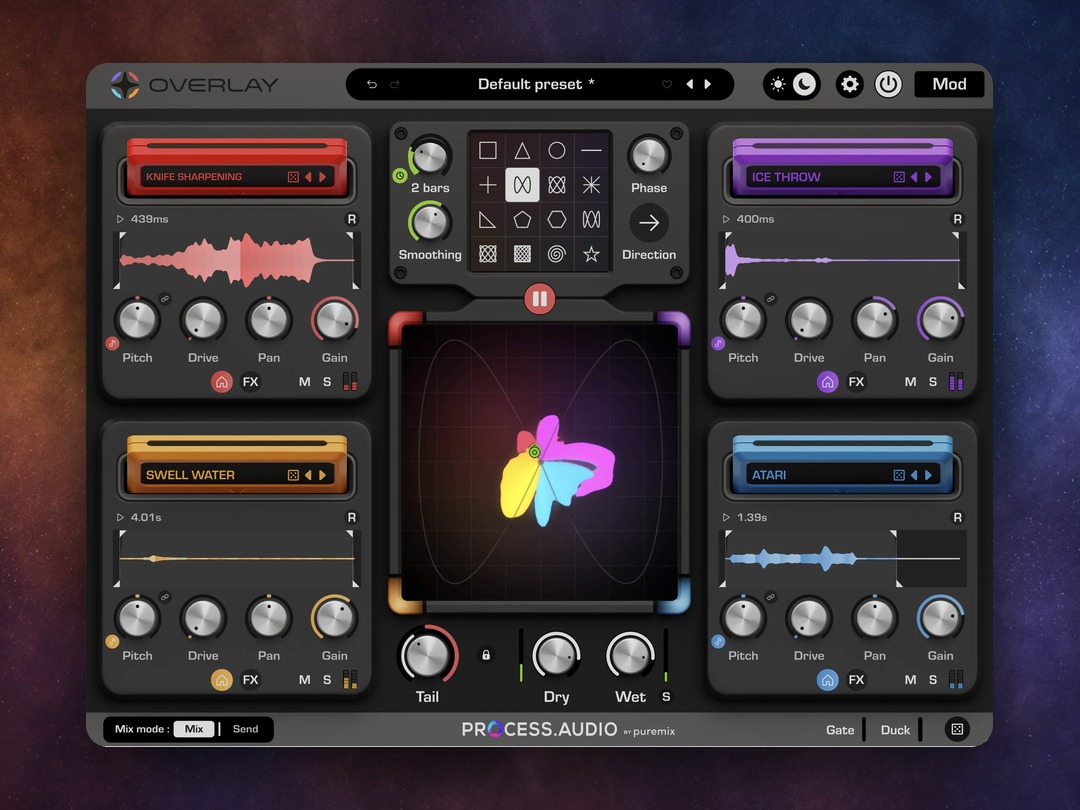
Task: Select the triangle path shape
Action: (x=522, y=150)
